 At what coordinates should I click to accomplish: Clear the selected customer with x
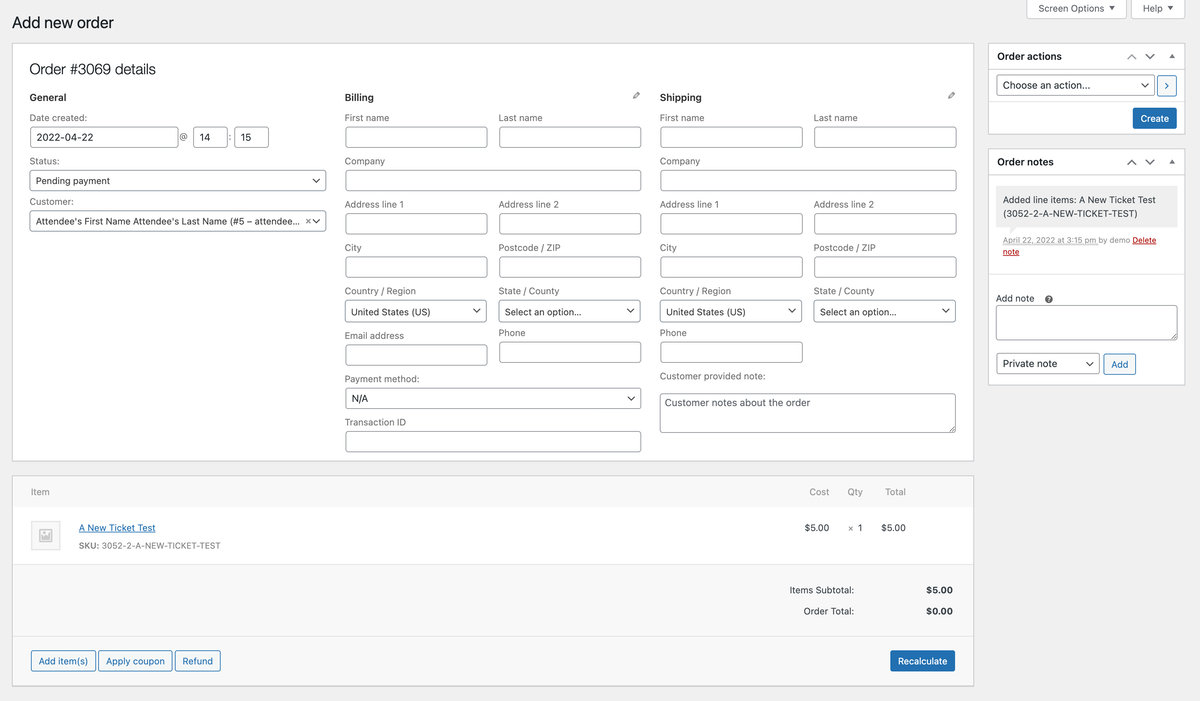[x=308, y=221]
